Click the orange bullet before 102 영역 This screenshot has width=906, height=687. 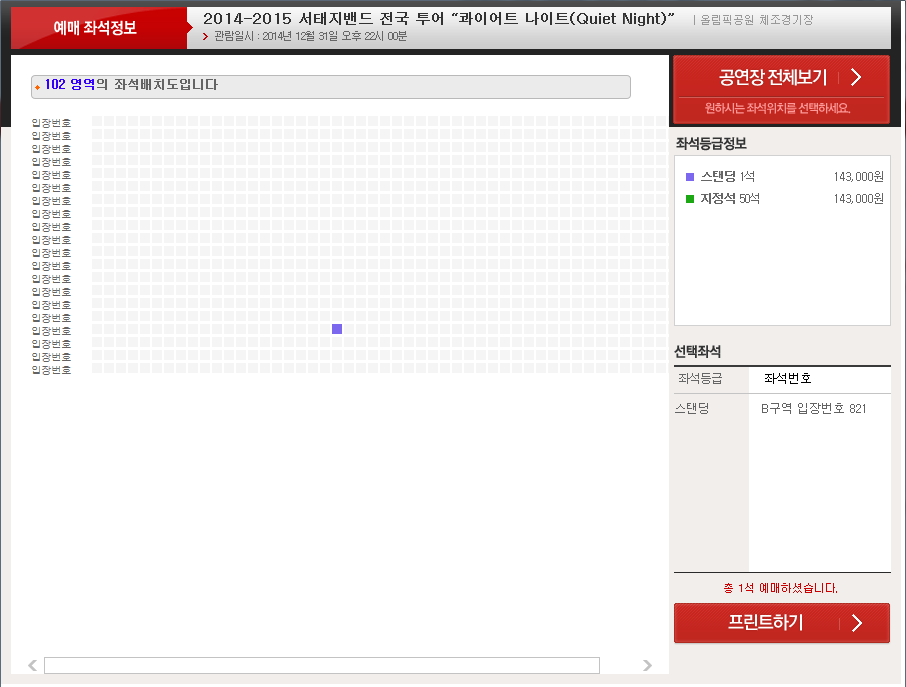tap(38, 87)
